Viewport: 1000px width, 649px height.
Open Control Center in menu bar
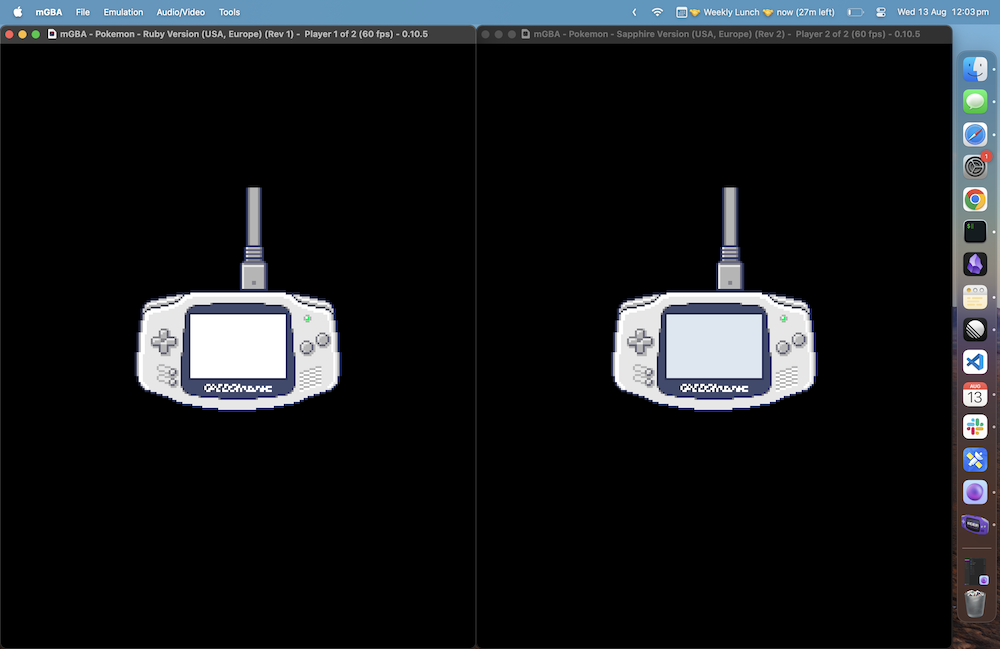881,12
